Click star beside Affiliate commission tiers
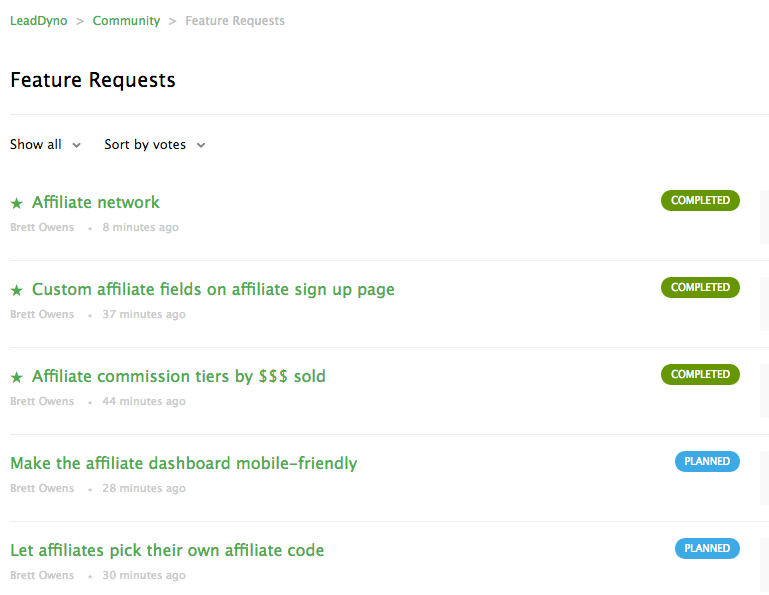 [x=17, y=377]
